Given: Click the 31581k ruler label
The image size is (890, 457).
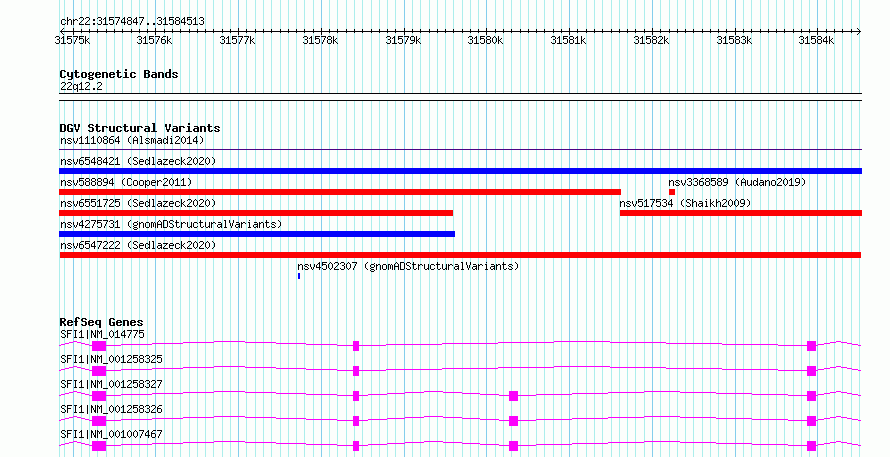Looking at the screenshot, I should (568, 40).
